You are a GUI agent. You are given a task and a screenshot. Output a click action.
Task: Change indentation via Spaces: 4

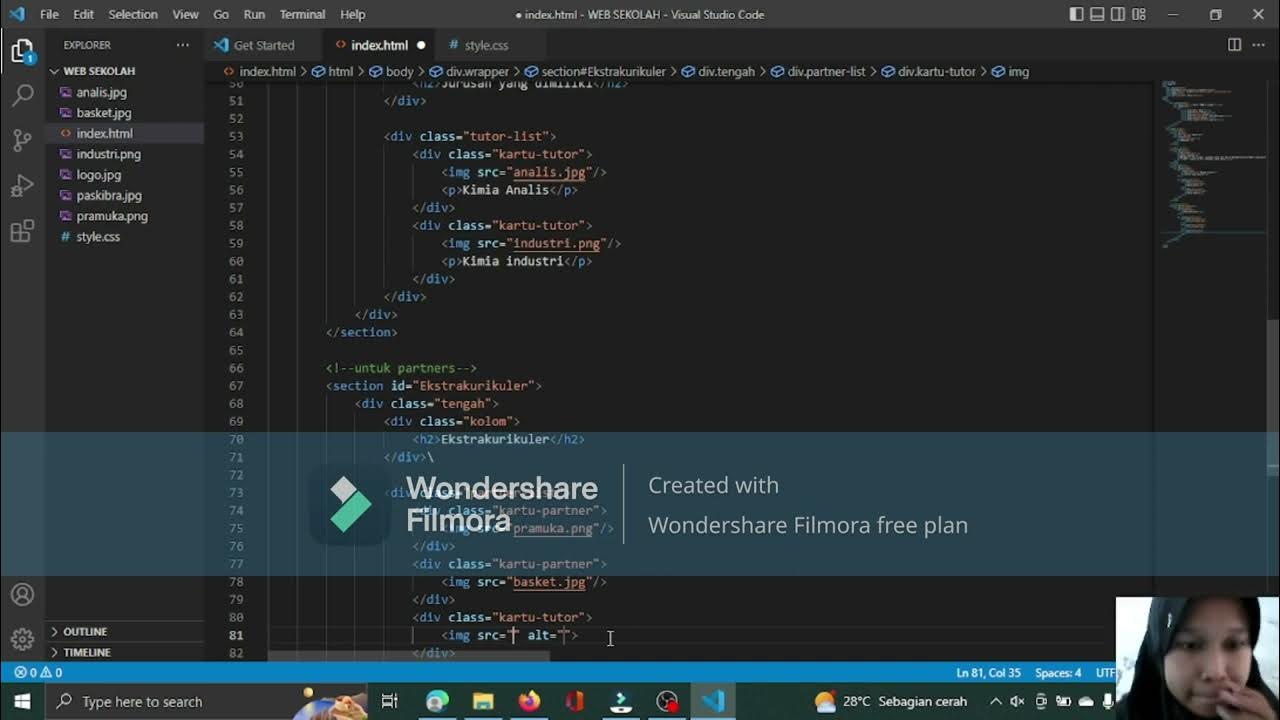click(1058, 673)
